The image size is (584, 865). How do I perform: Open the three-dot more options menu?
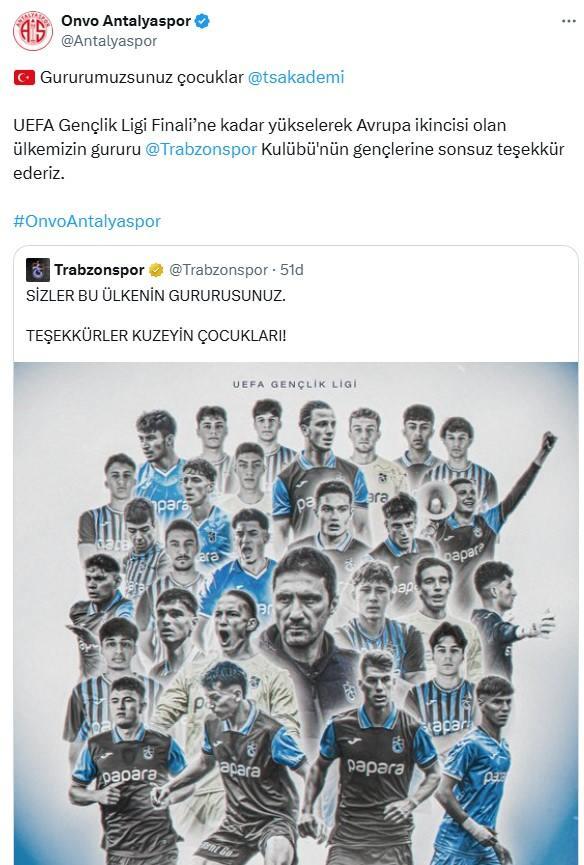click(569, 21)
